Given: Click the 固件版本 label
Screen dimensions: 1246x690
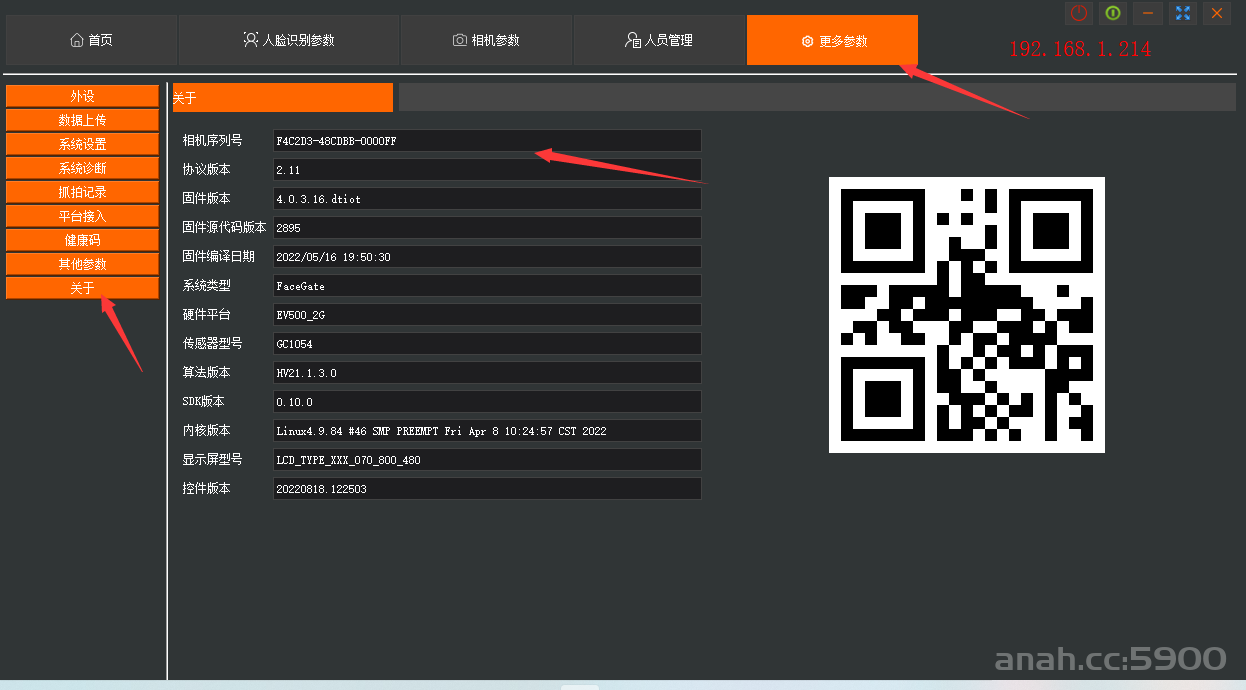Looking at the screenshot, I should click(x=206, y=198).
